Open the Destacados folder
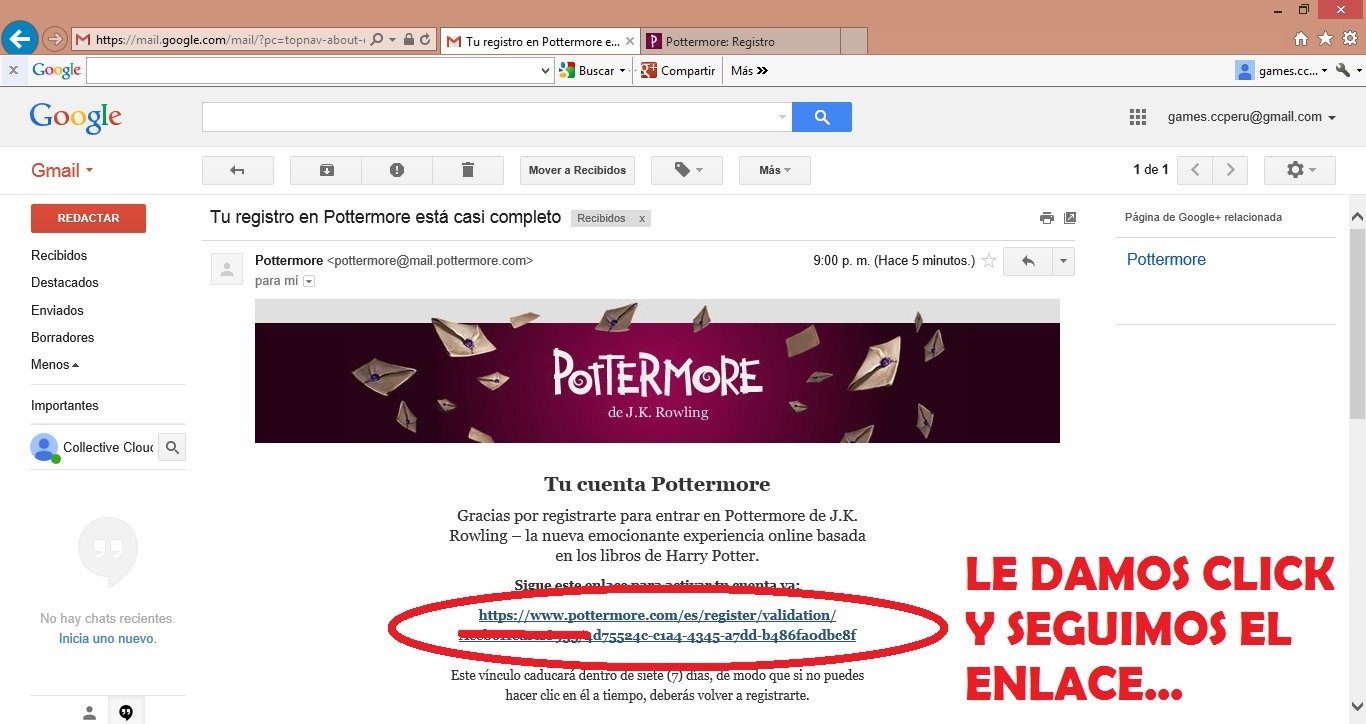The width and height of the screenshot is (1366, 724). point(65,283)
